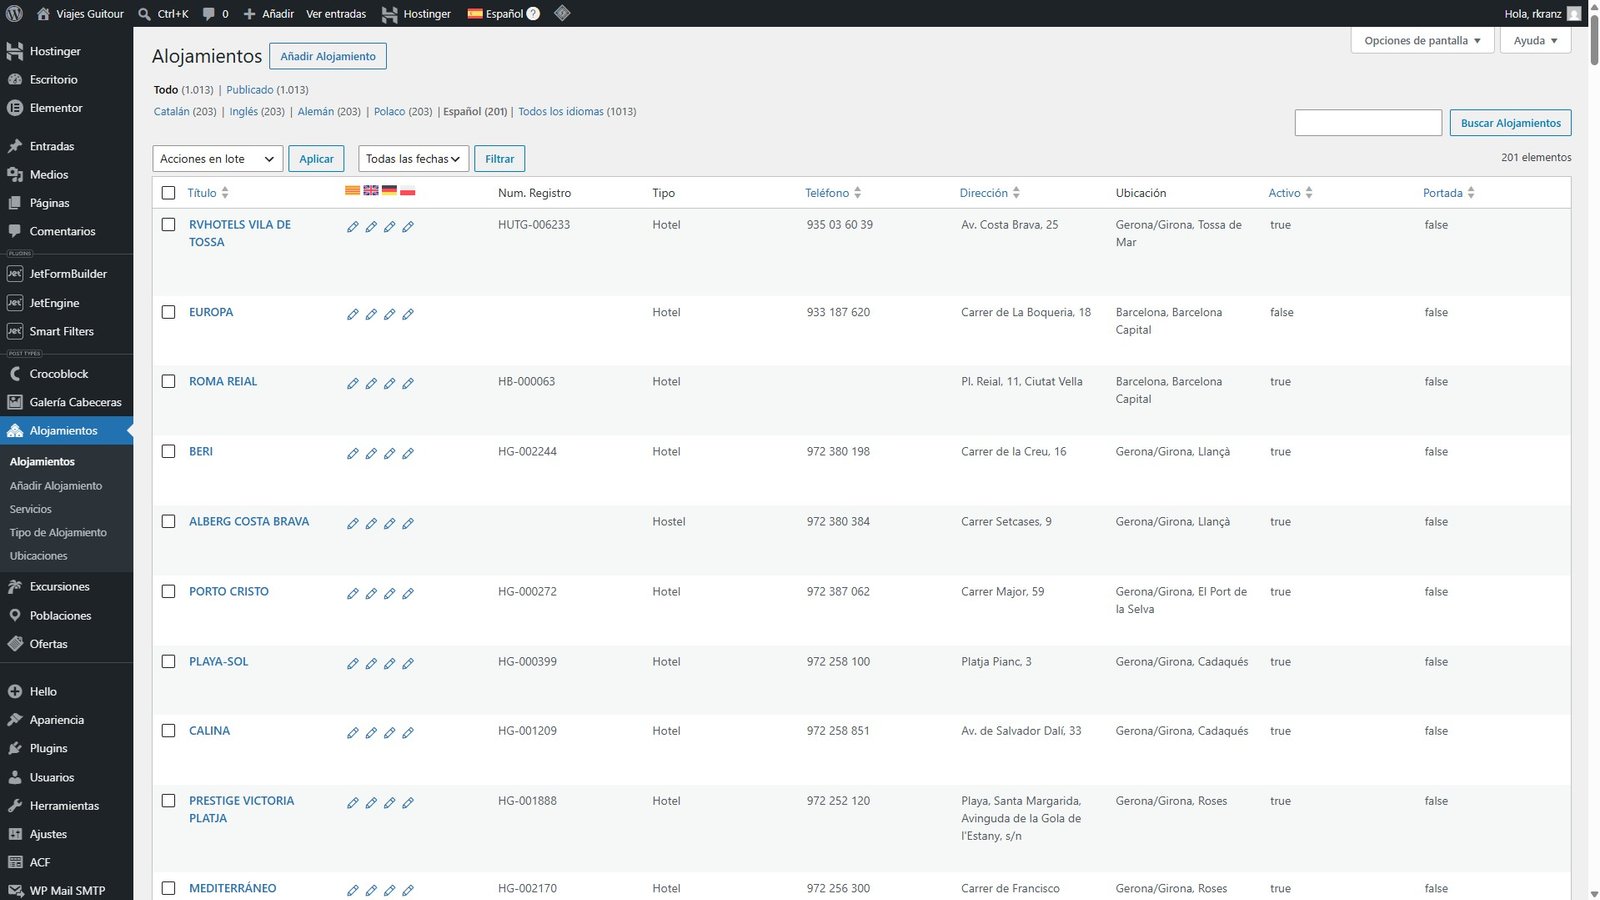Tick the checkbox for ROMA REIAL

[x=168, y=381]
